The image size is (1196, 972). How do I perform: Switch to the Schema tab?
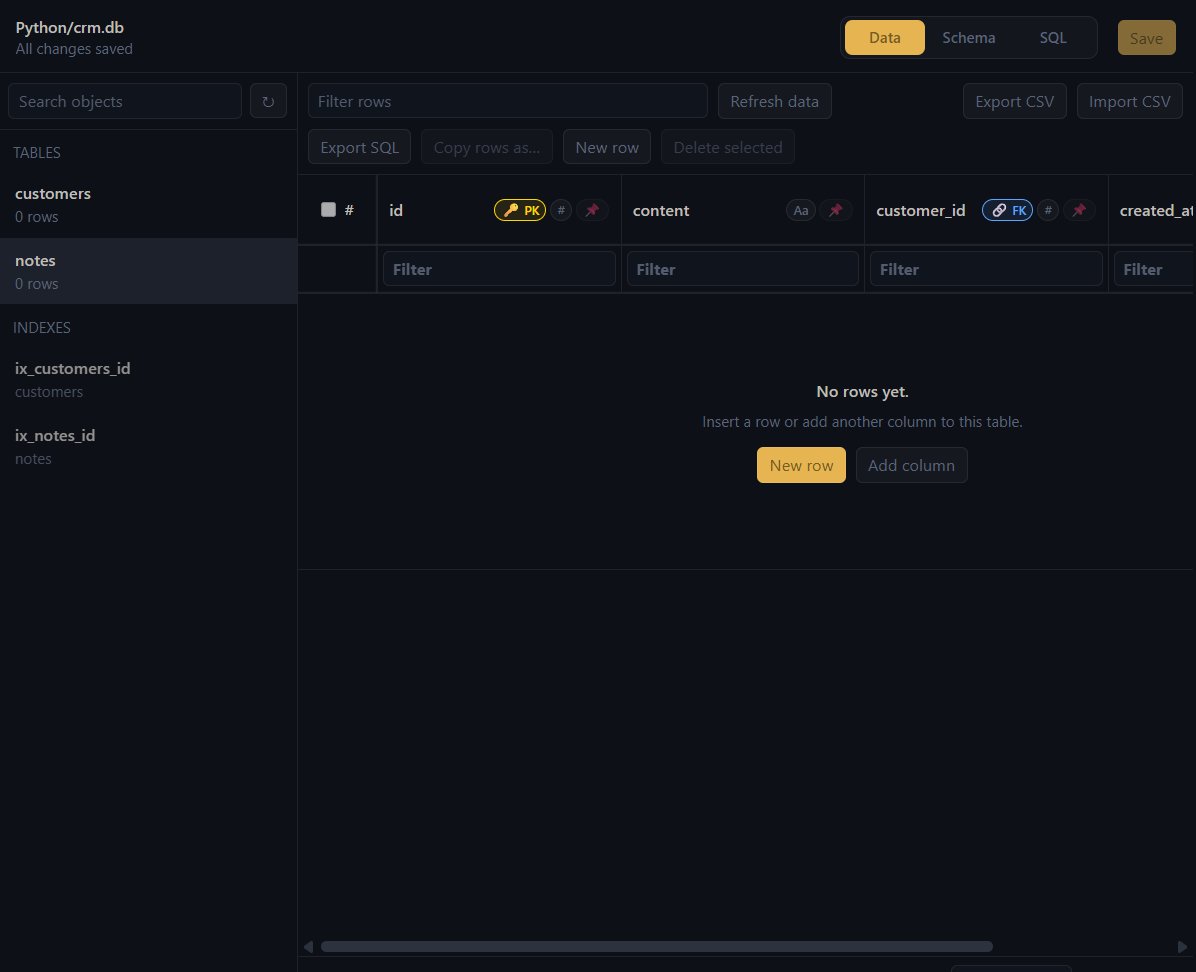point(969,37)
